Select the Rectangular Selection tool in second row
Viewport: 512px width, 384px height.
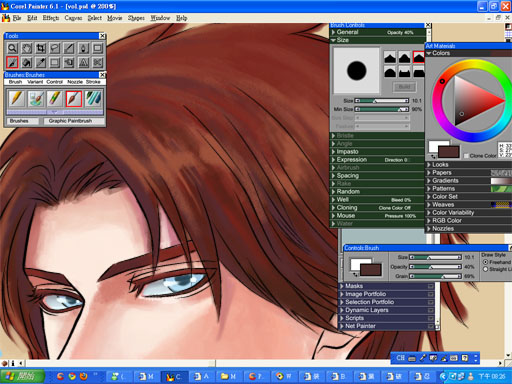pyautogui.click(x=55, y=62)
